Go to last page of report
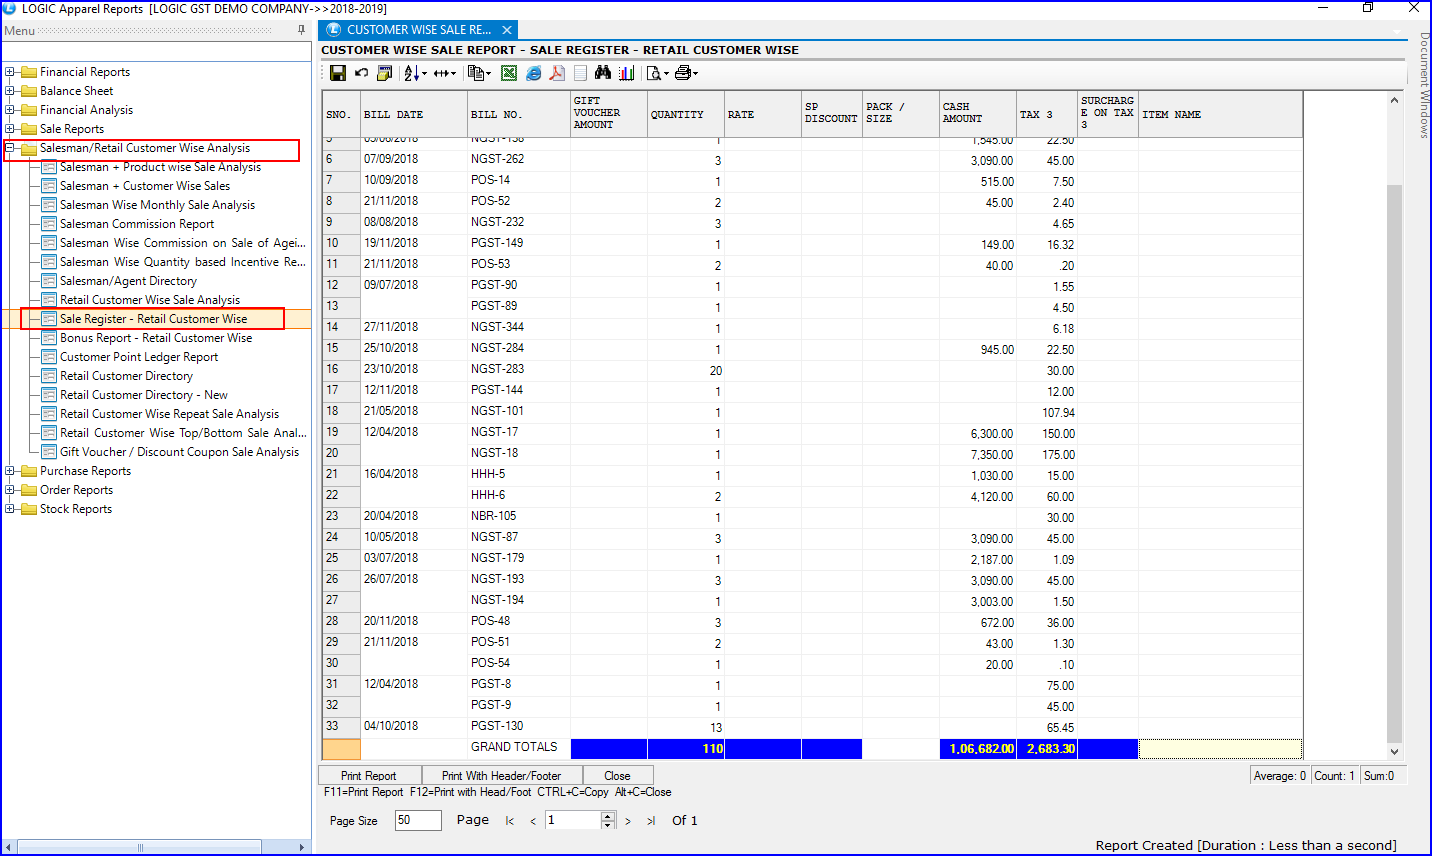Screen dimensions: 1432x856 [651, 821]
